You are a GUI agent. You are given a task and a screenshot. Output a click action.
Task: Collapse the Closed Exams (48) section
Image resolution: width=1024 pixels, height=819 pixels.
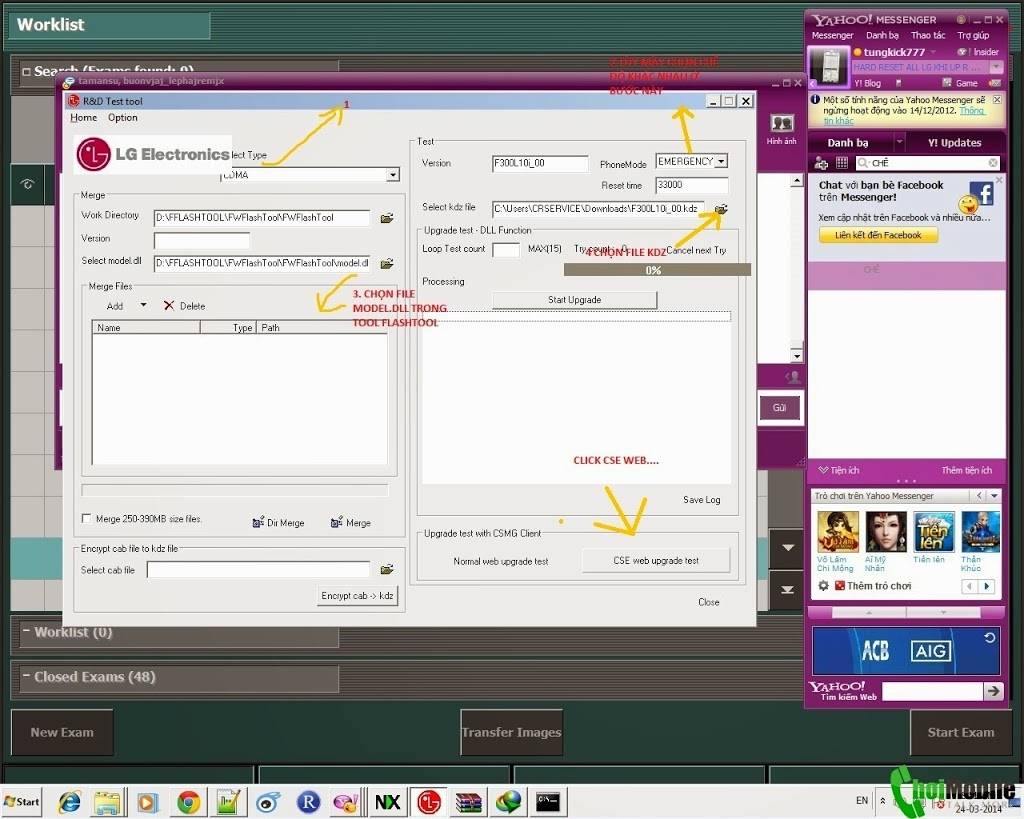26,676
